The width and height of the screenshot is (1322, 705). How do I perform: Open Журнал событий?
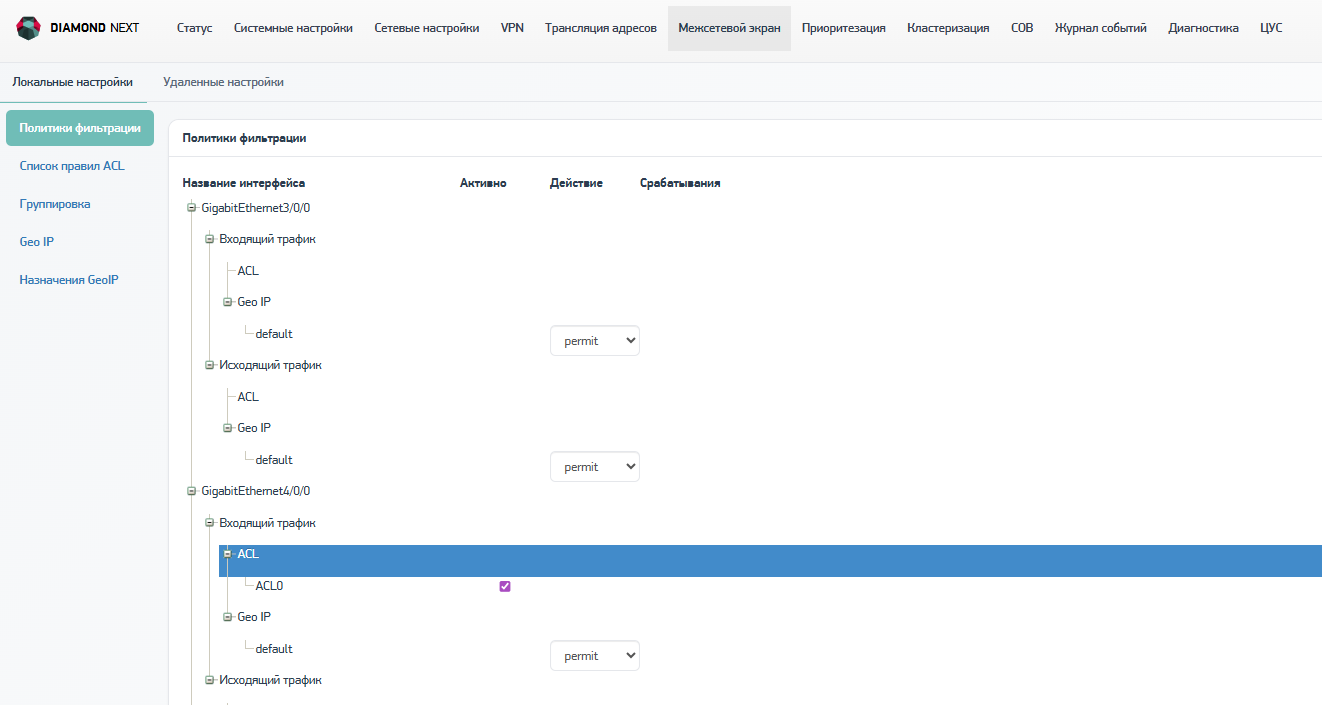click(1101, 28)
